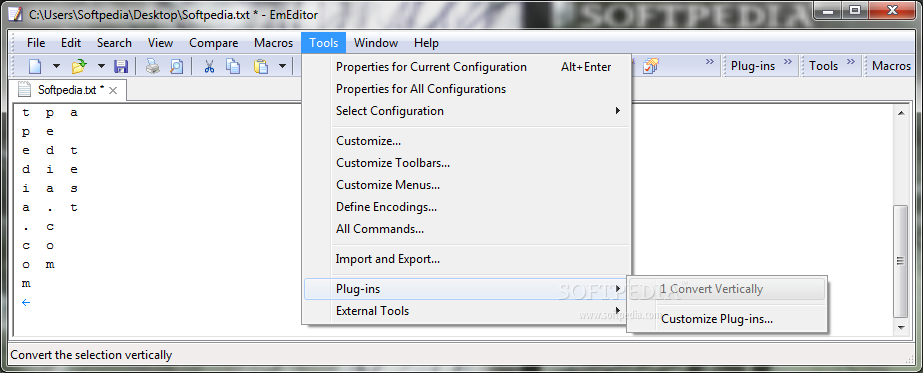Click the EmEditor title bar icon
This screenshot has width=923, height=373.
pos(16,15)
